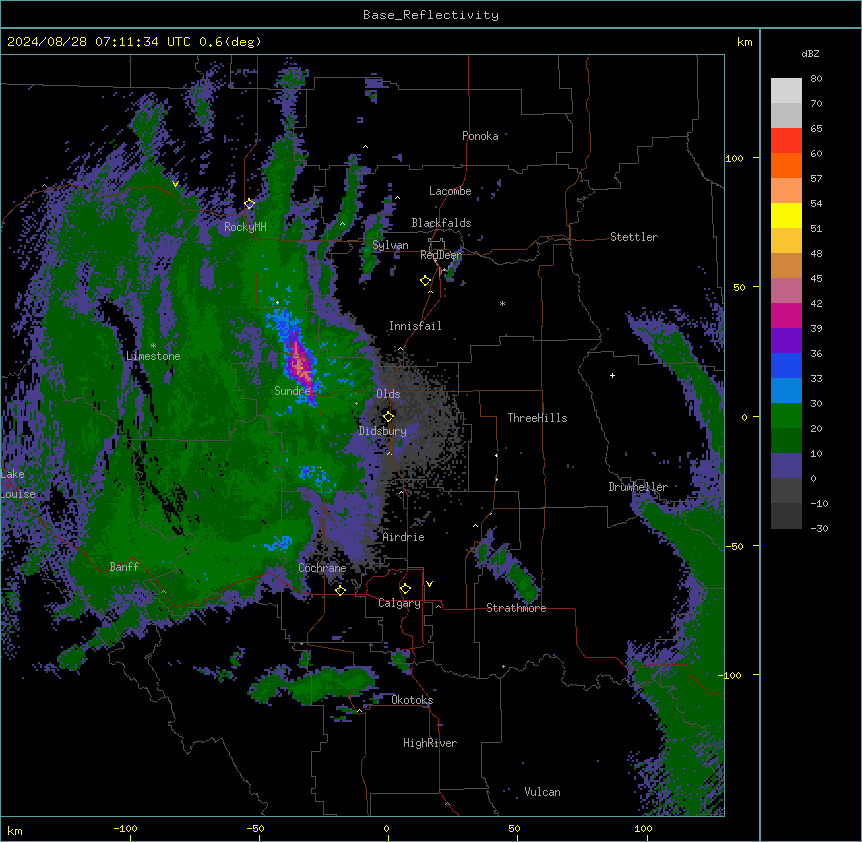Click the Strathmore label
Screen dimensions: 862x842
coord(516,608)
